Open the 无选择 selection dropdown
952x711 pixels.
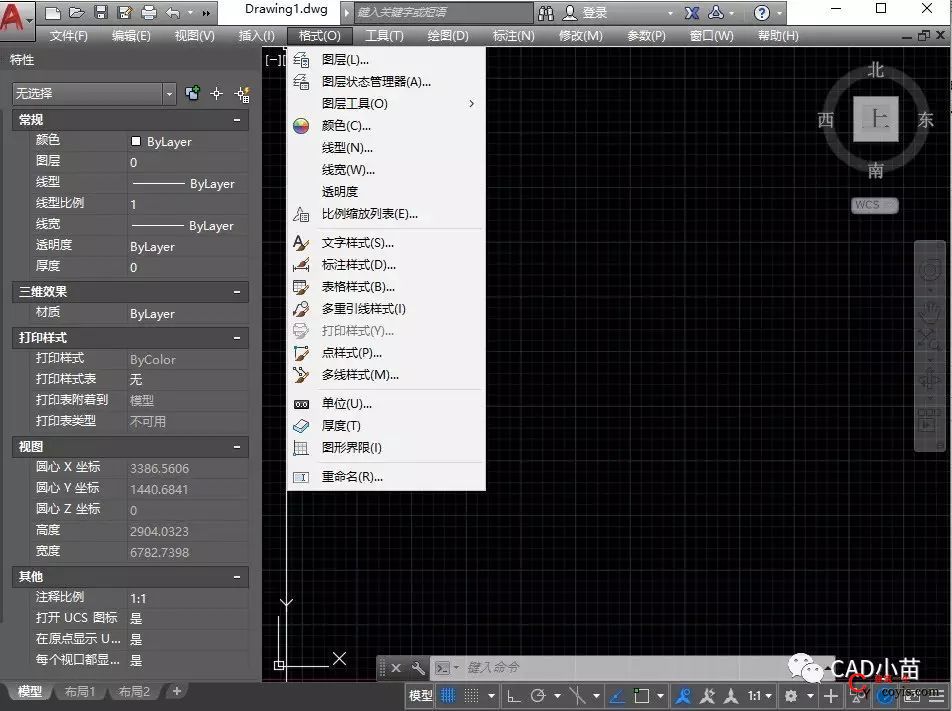coord(94,94)
